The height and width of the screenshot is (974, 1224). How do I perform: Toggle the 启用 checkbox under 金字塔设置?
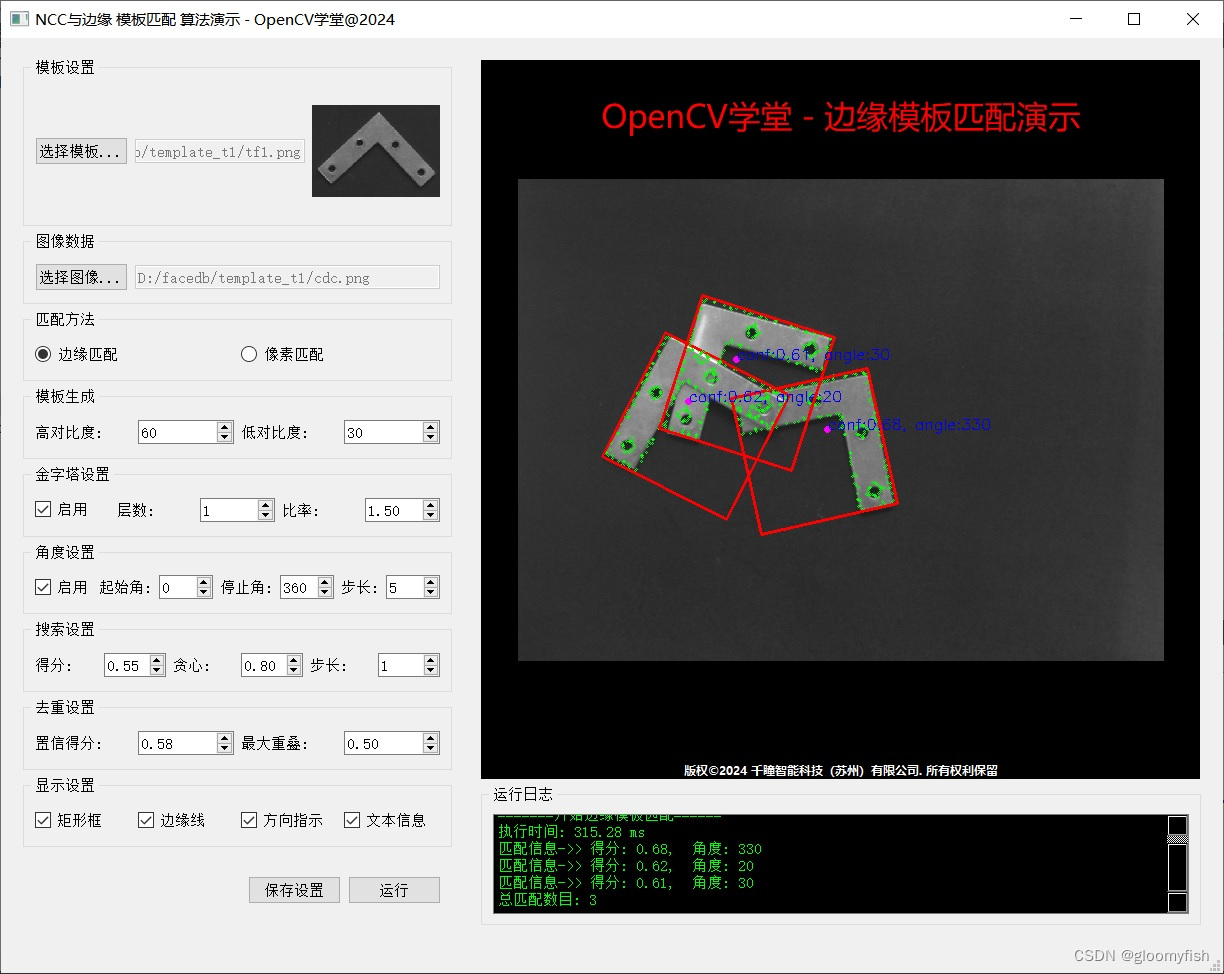pos(41,509)
